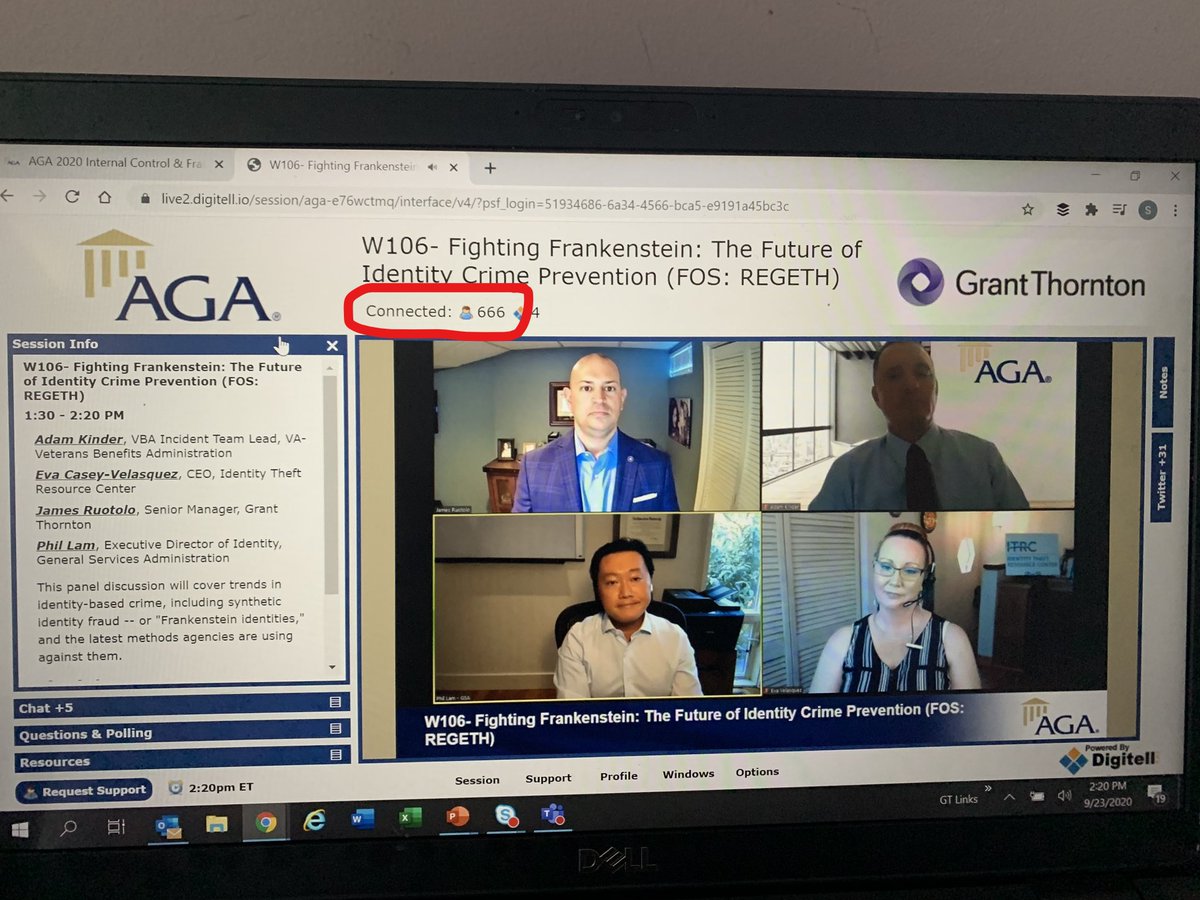This screenshot has width=1200, height=900.
Task: Launch Internet Explorer from the taskbar
Action: (314, 821)
